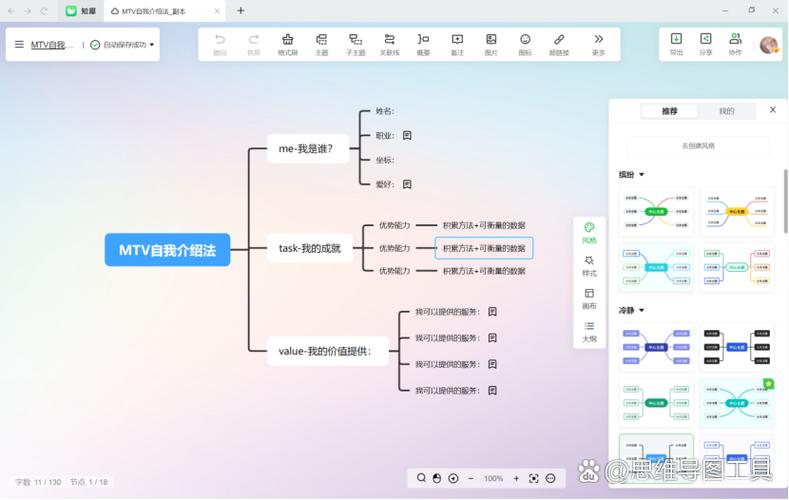
Task: Click the style panel vertical scrollbar
Action: (x=785, y=201)
